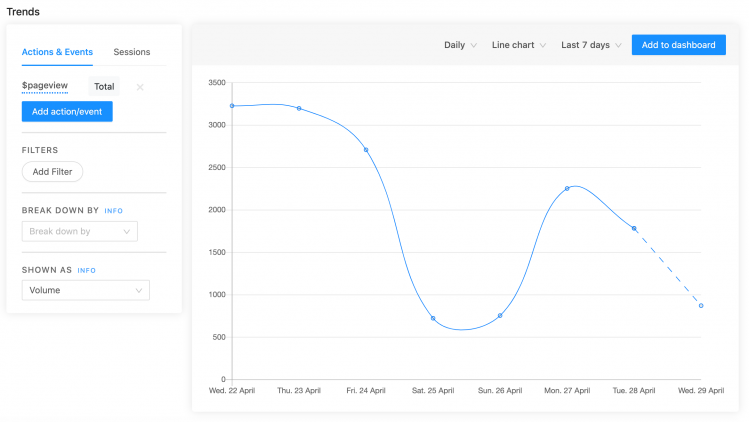
Task: Click the $pageview event name
Action: [45, 87]
